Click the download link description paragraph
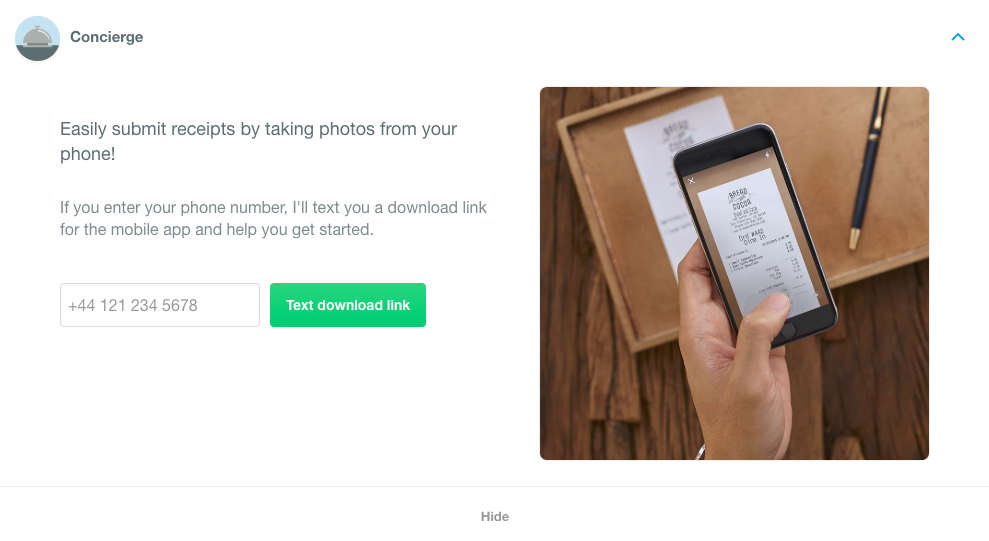The image size is (989, 541). click(x=273, y=218)
